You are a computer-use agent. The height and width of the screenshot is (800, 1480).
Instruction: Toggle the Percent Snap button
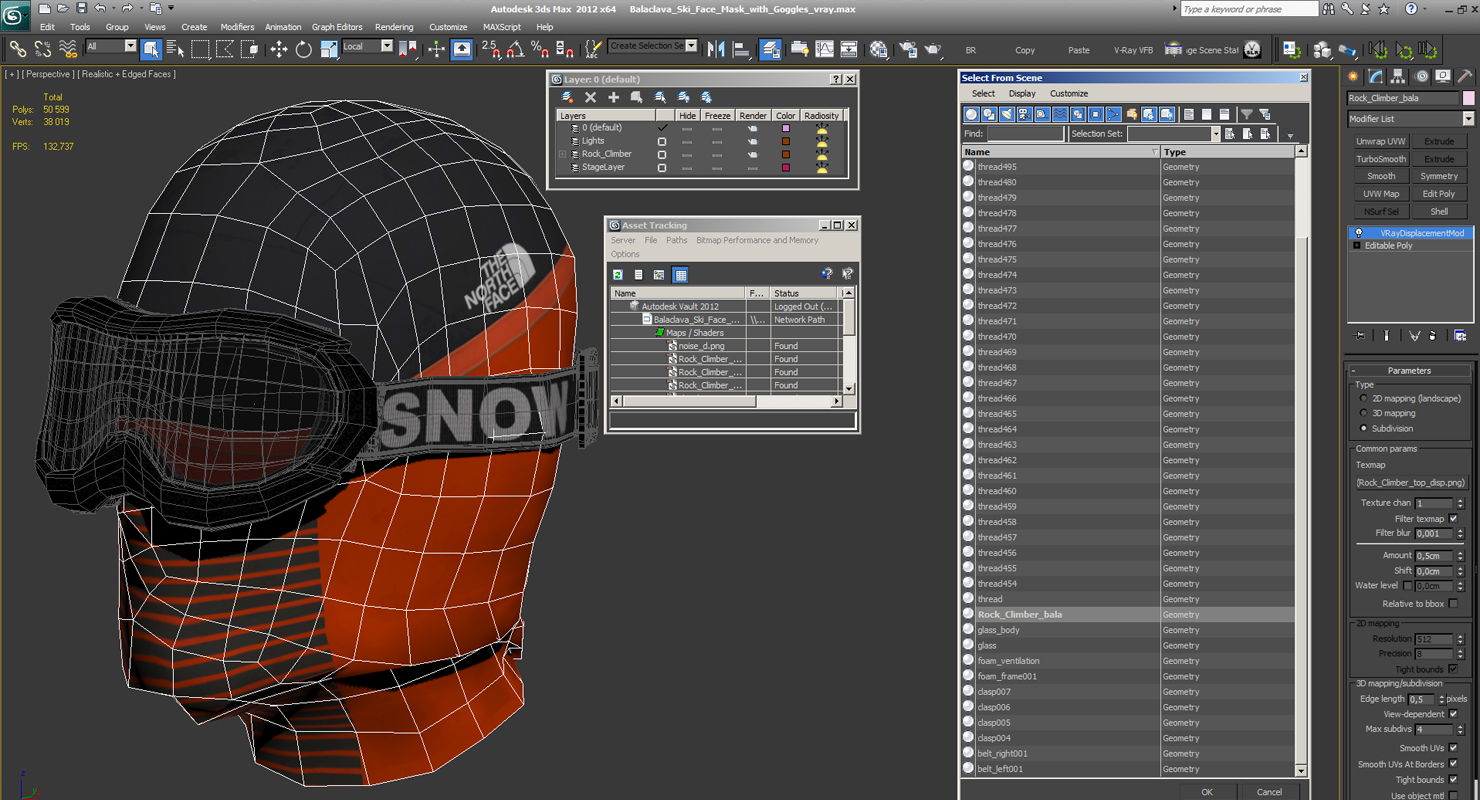click(x=540, y=48)
